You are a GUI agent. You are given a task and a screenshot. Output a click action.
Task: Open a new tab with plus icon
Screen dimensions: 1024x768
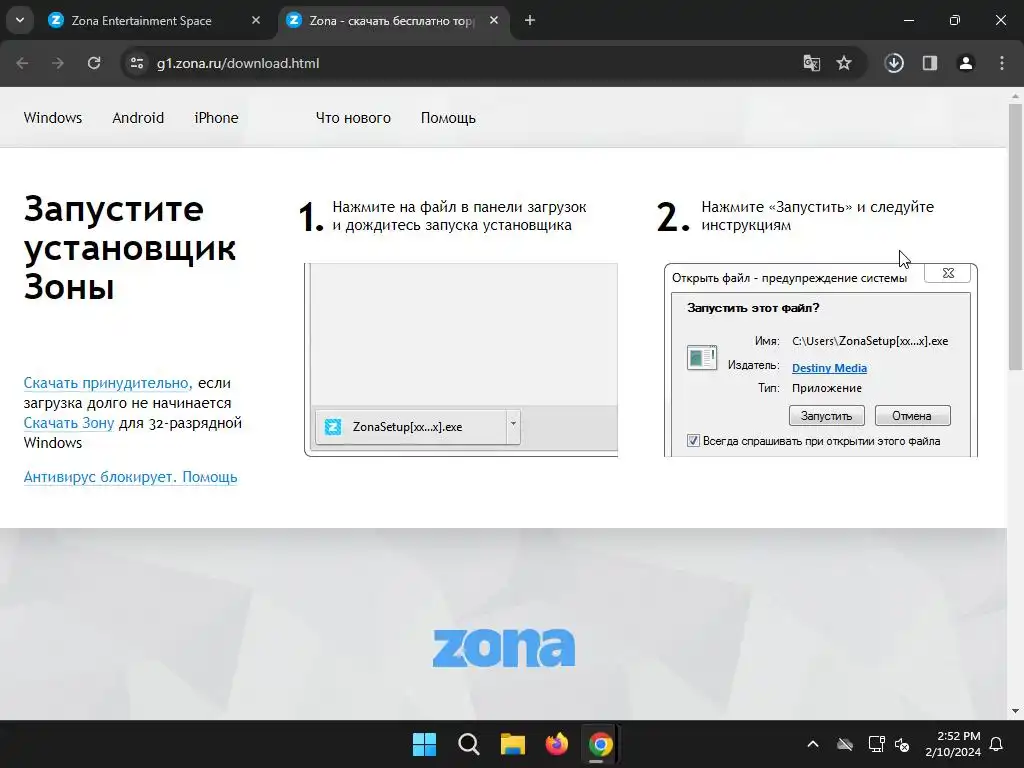pyautogui.click(x=530, y=21)
